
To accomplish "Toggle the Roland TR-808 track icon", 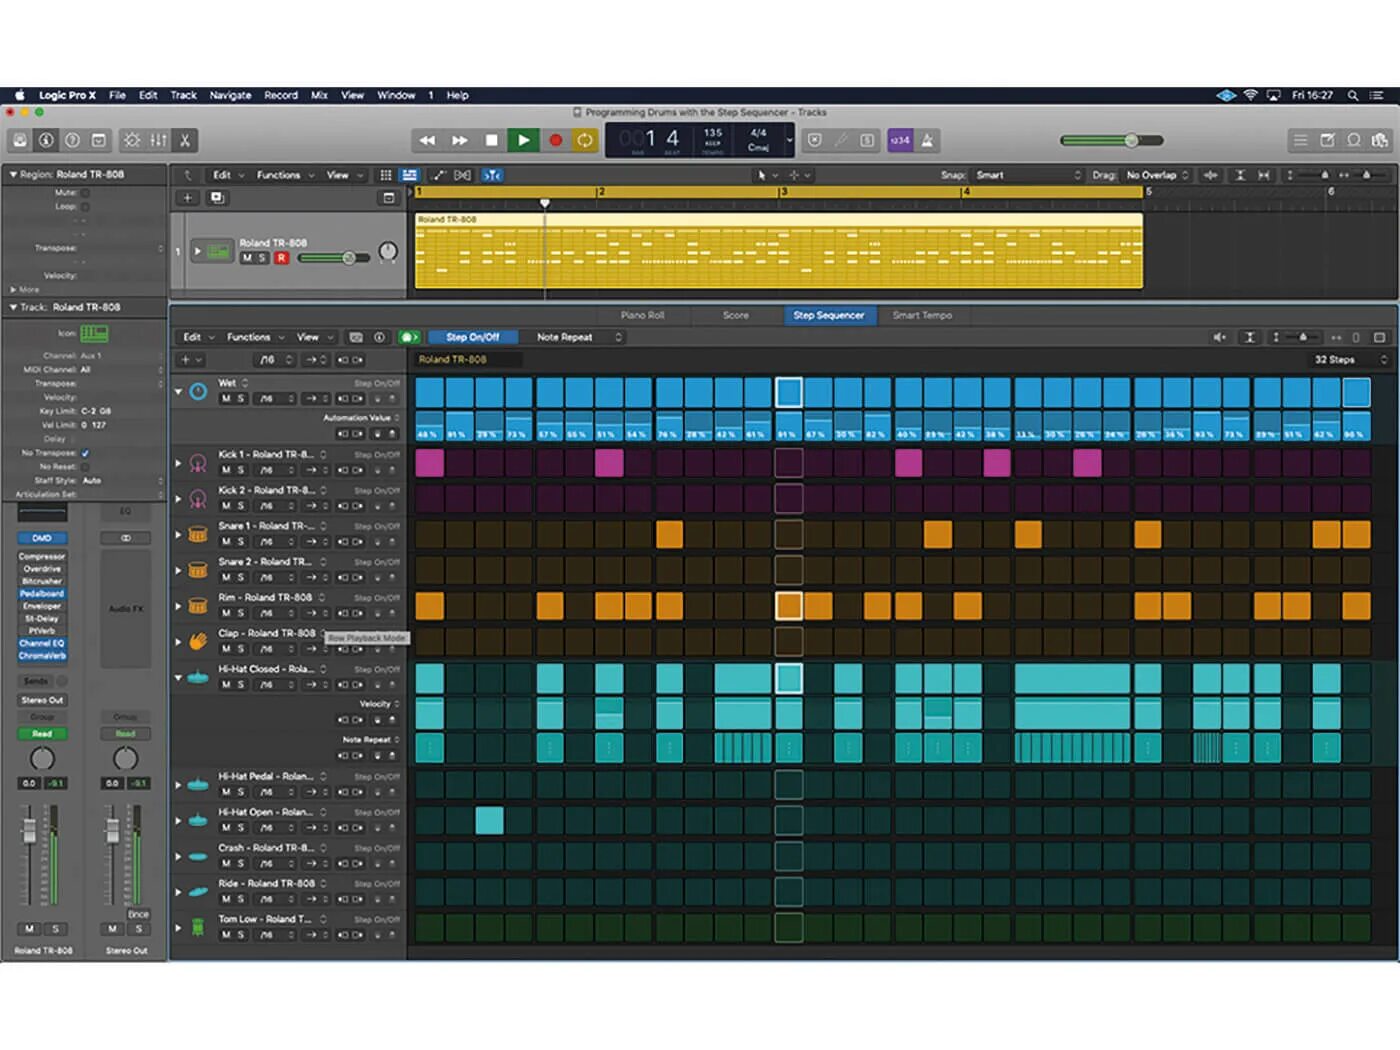I will point(219,252).
